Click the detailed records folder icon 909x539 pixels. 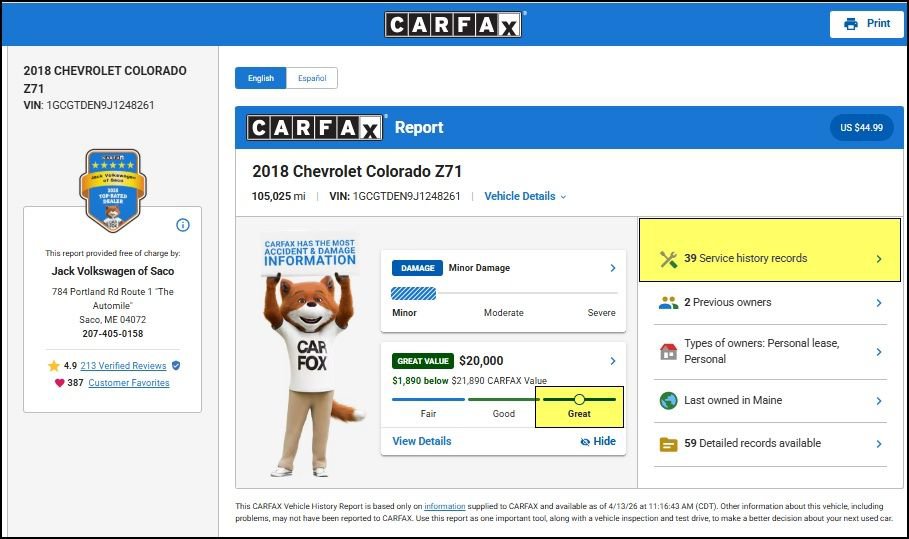(x=669, y=444)
